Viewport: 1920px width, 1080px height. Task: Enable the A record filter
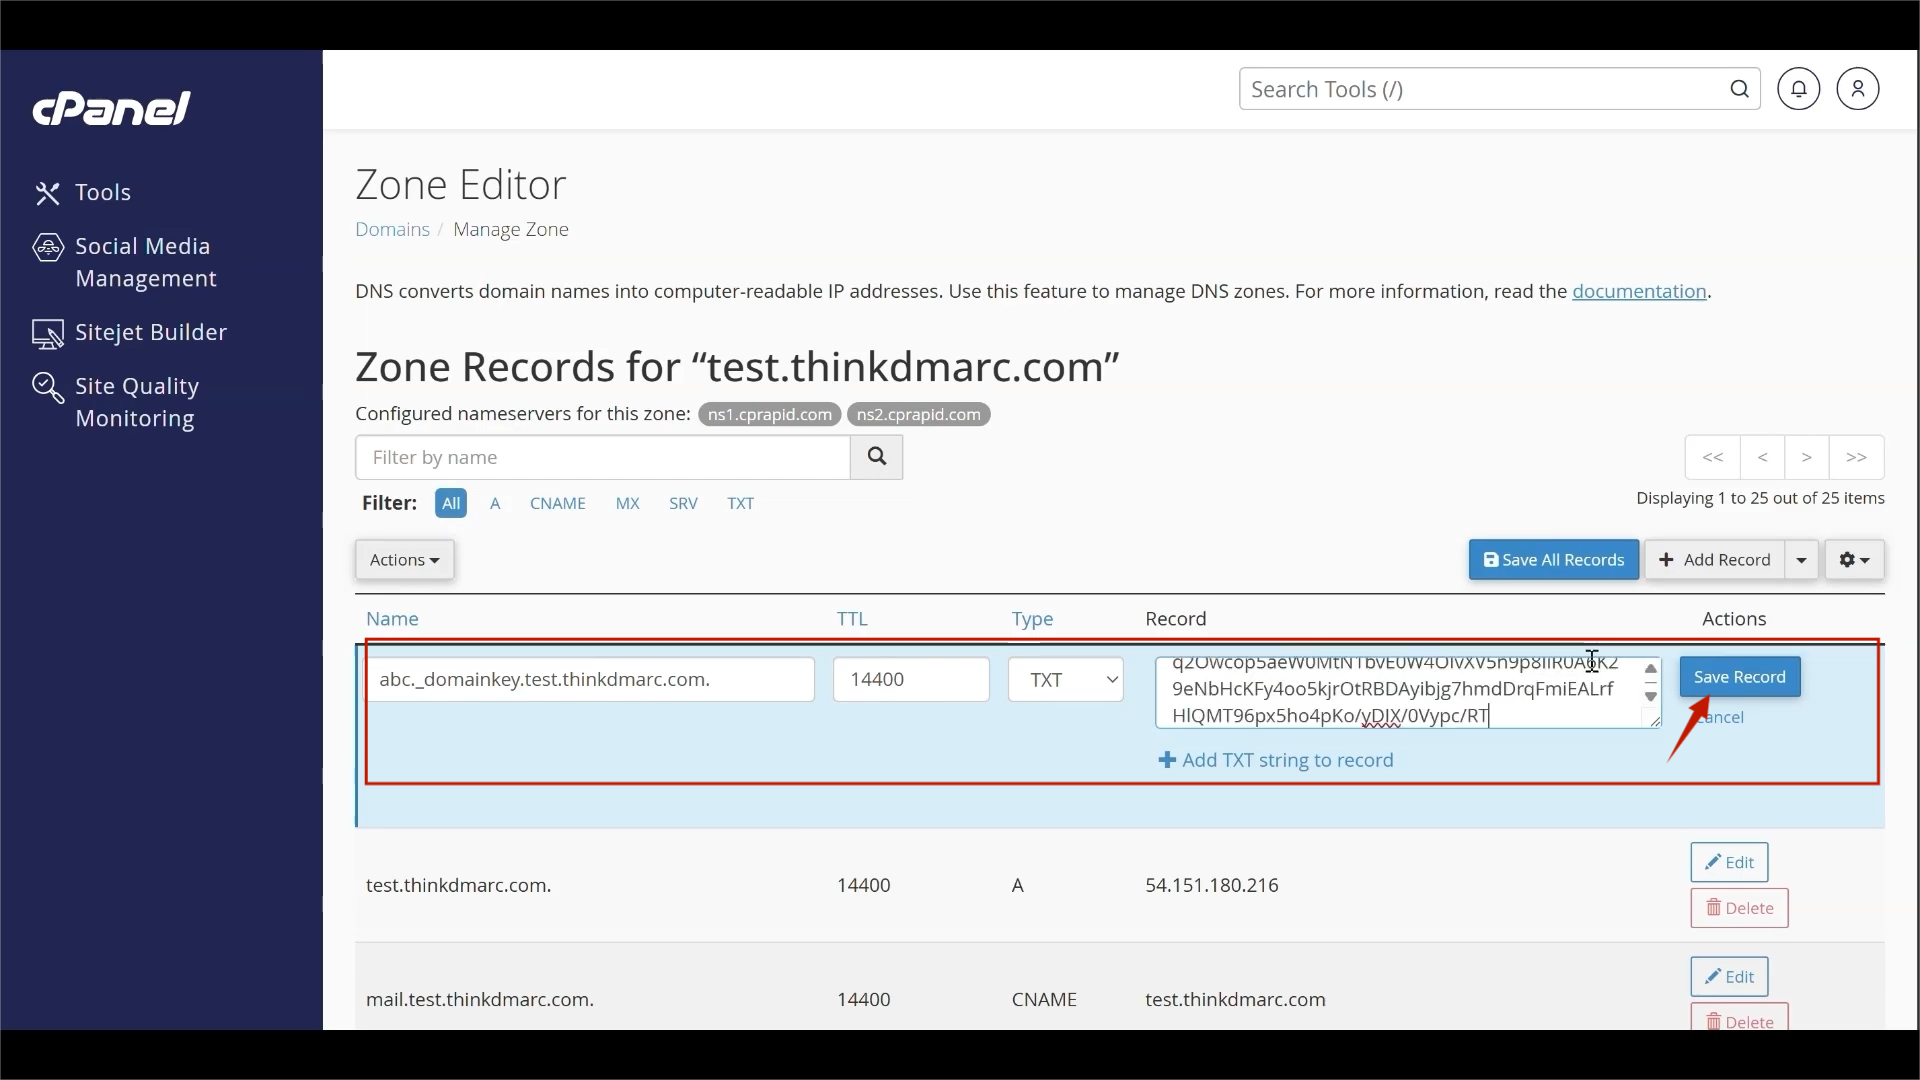click(x=495, y=503)
